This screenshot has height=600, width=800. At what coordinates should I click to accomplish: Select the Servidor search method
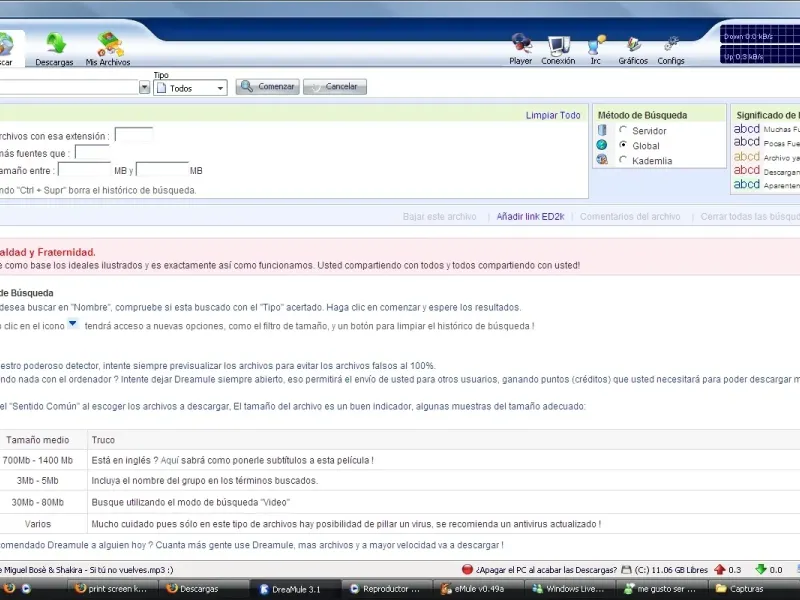[x=623, y=130]
